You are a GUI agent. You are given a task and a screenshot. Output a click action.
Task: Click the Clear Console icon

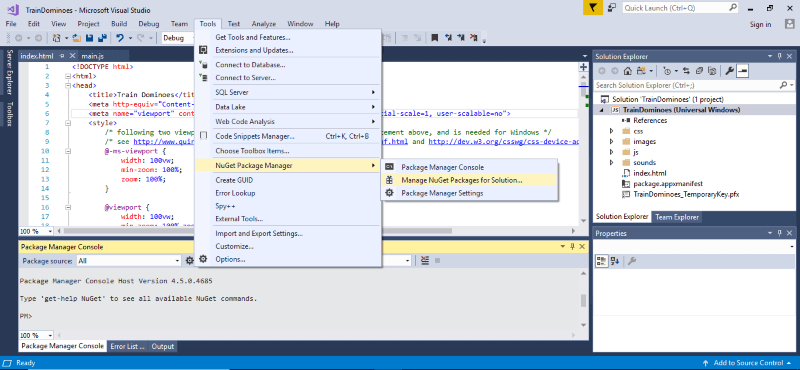426,260
